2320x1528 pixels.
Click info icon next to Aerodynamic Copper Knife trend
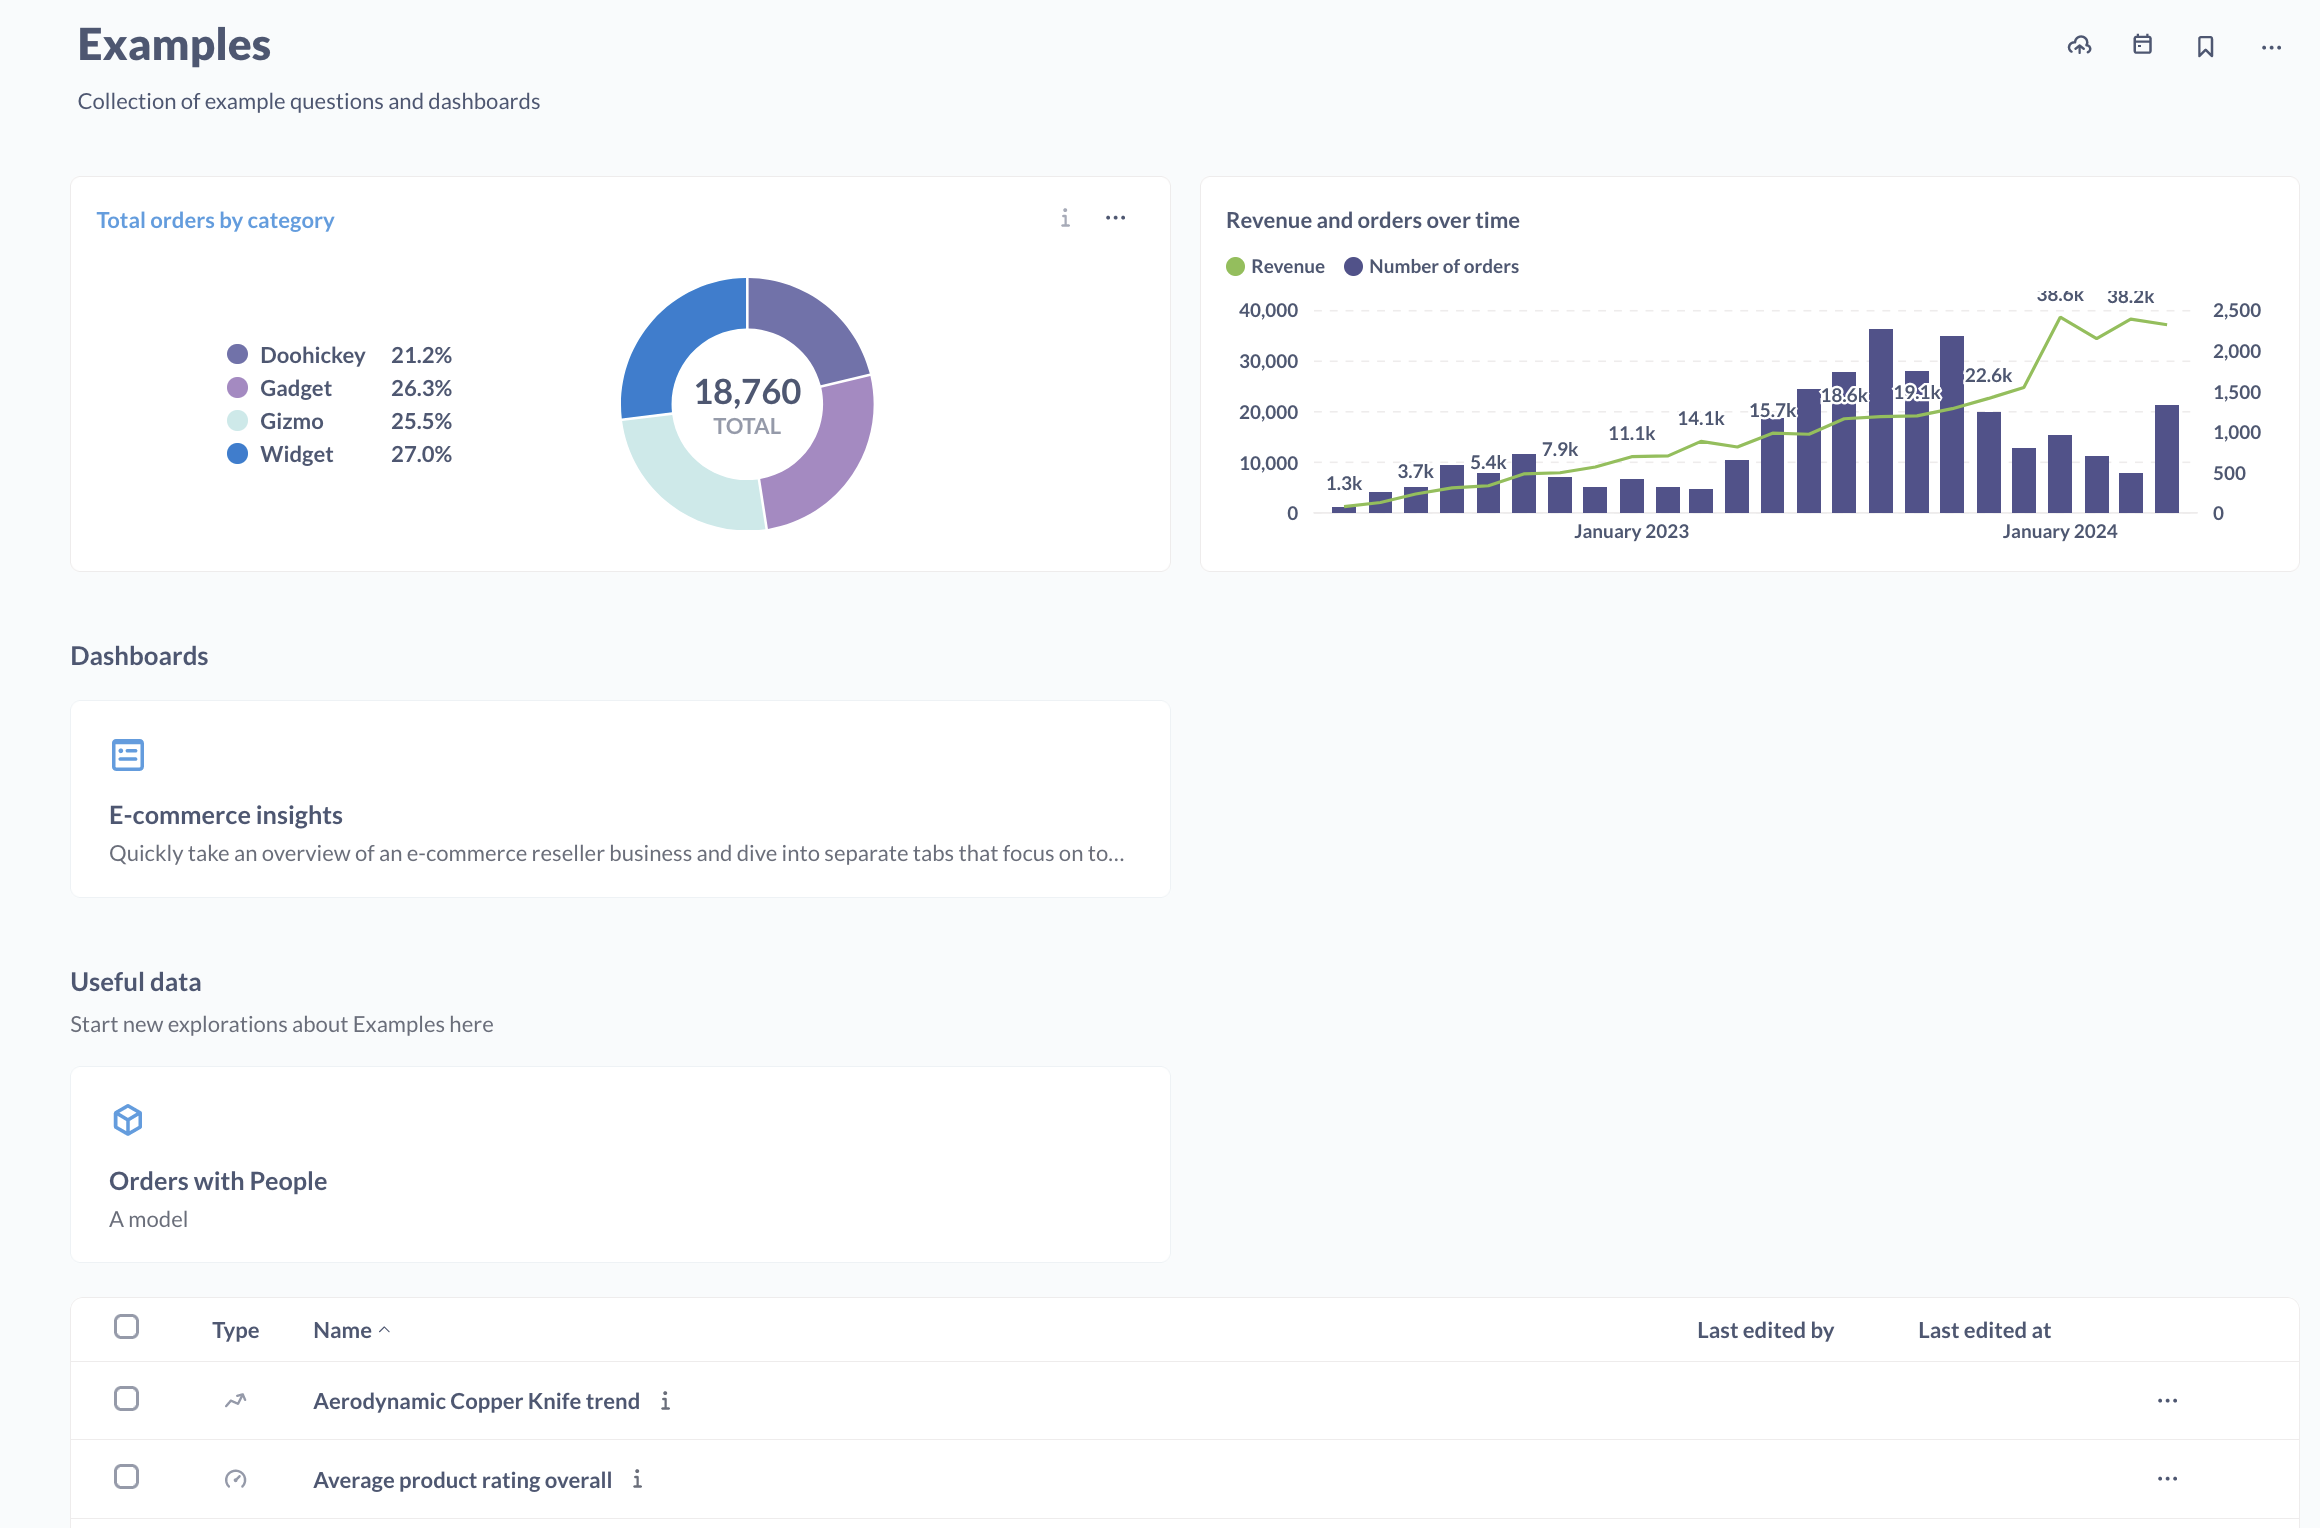pyautogui.click(x=665, y=1401)
